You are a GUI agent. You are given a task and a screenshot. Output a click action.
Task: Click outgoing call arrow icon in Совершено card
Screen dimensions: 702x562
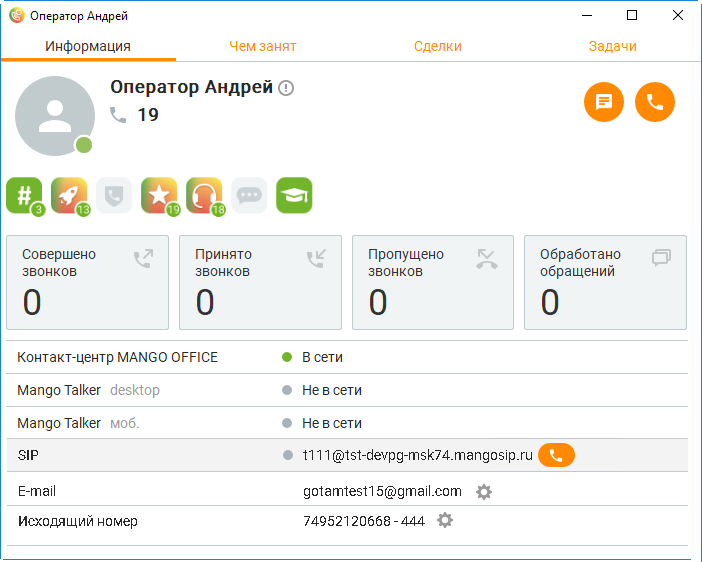coord(144,259)
